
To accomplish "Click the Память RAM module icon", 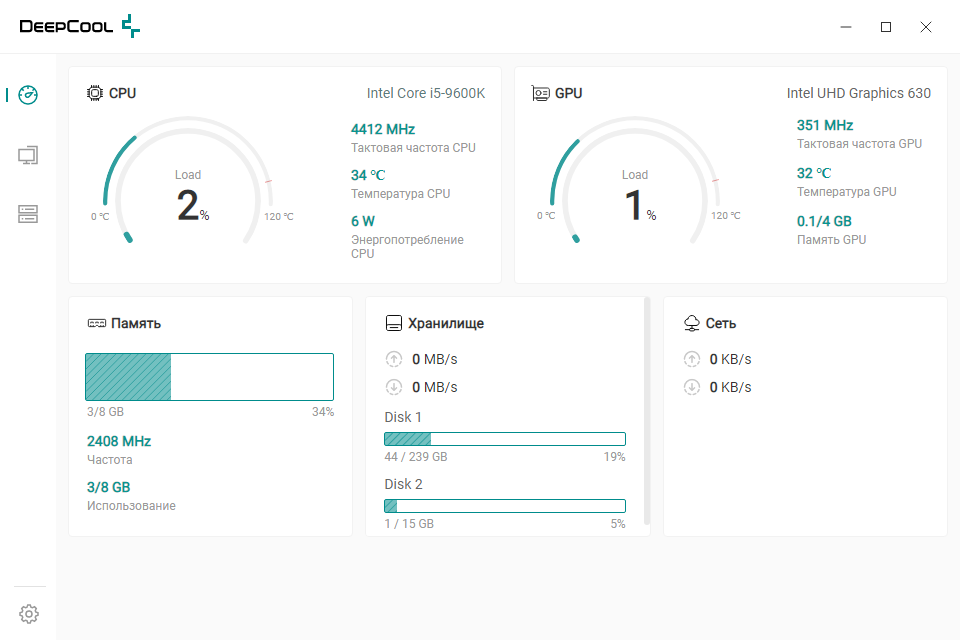I will click(97, 323).
